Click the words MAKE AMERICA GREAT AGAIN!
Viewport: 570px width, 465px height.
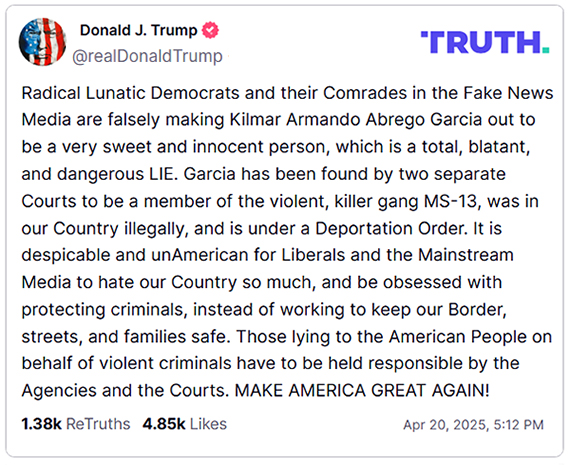[362, 391]
